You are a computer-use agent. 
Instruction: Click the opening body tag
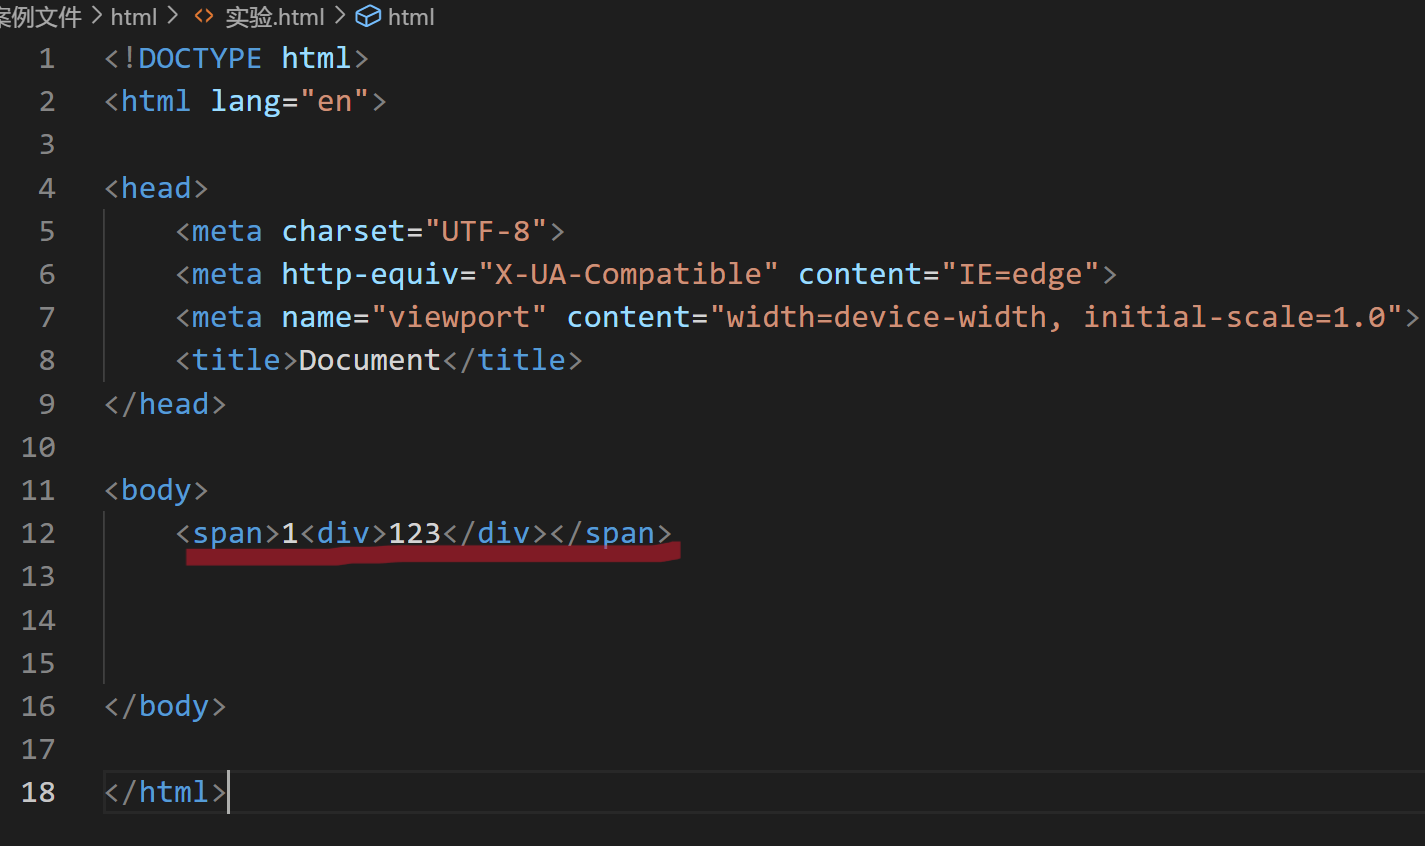[156, 490]
